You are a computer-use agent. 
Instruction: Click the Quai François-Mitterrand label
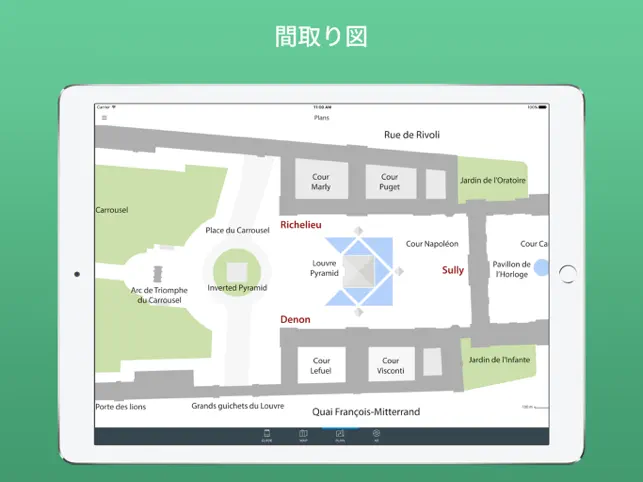point(366,411)
